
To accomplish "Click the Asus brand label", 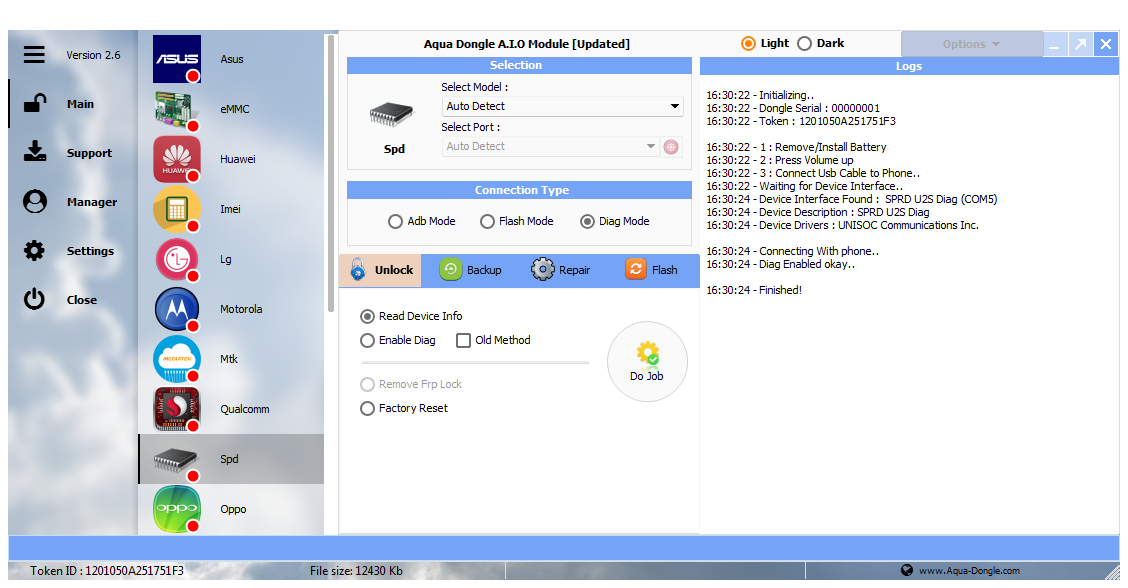I will pyautogui.click(x=232, y=59).
